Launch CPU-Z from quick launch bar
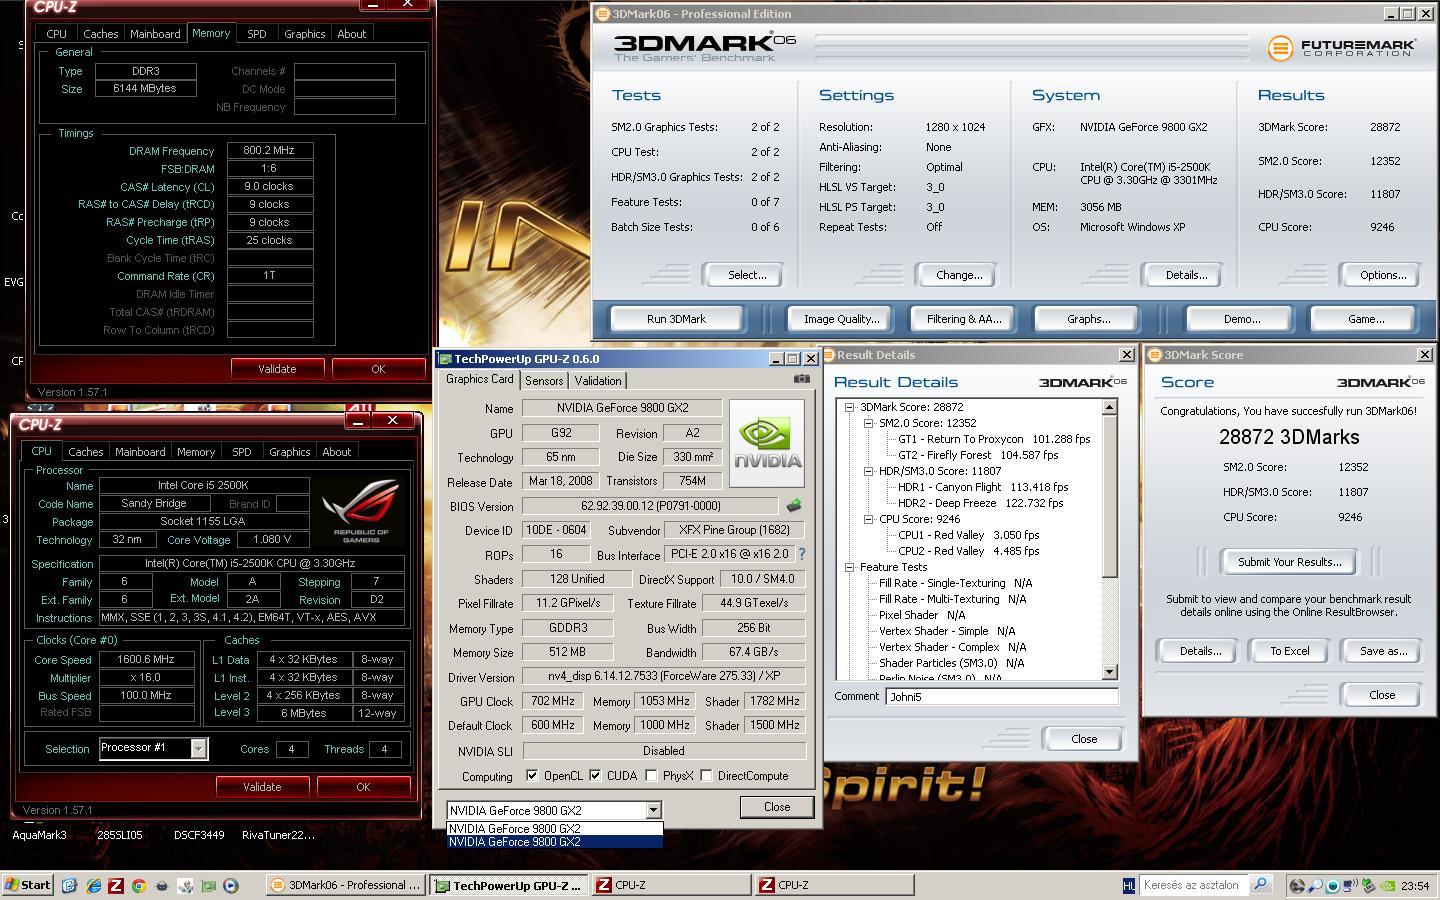Screen dimensions: 1440x900 click(x=116, y=885)
